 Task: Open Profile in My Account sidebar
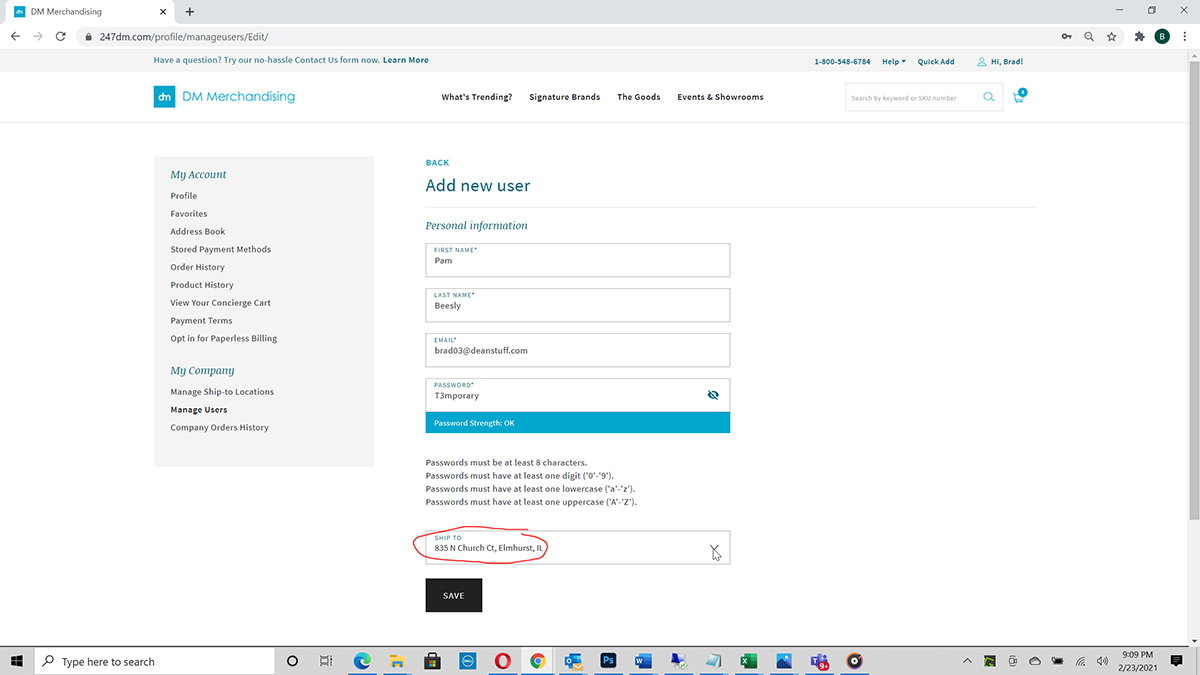coord(184,196)
